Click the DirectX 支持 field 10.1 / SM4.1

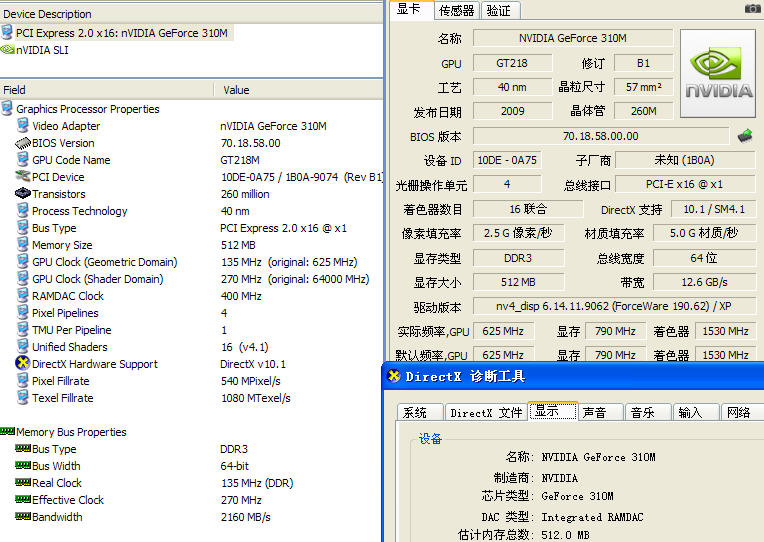click(x=713, y=209)
